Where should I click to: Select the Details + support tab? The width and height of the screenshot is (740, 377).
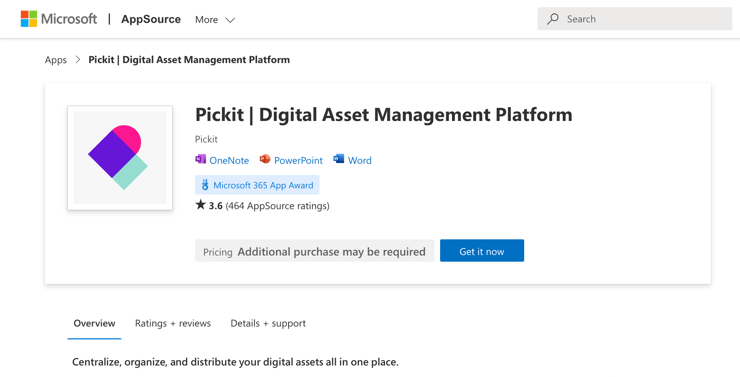pyautogui.click(x=268, y=324)
